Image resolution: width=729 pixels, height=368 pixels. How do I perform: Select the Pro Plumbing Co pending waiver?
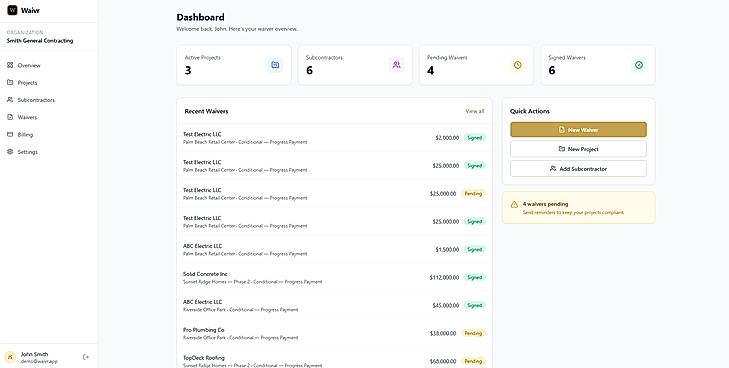coord(334,333)
